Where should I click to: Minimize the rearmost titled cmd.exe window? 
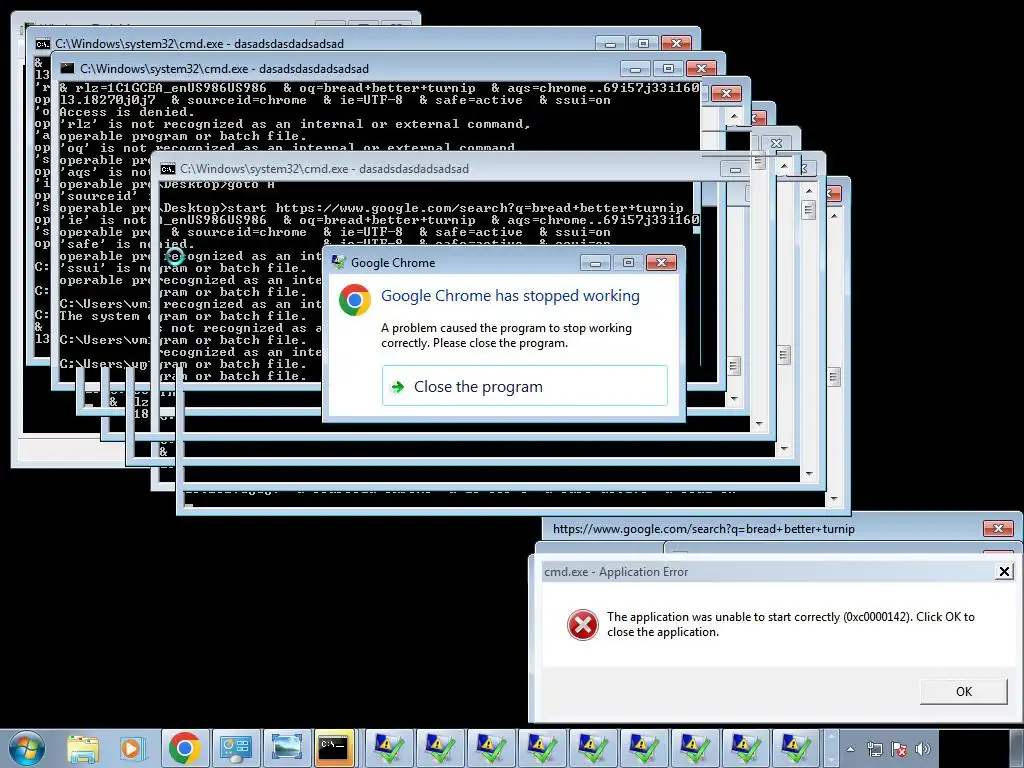tap(610, 44)
